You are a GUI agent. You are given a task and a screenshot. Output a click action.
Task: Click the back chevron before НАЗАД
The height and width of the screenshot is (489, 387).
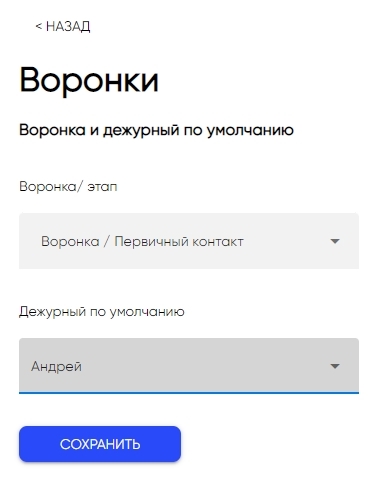[39, 26]
